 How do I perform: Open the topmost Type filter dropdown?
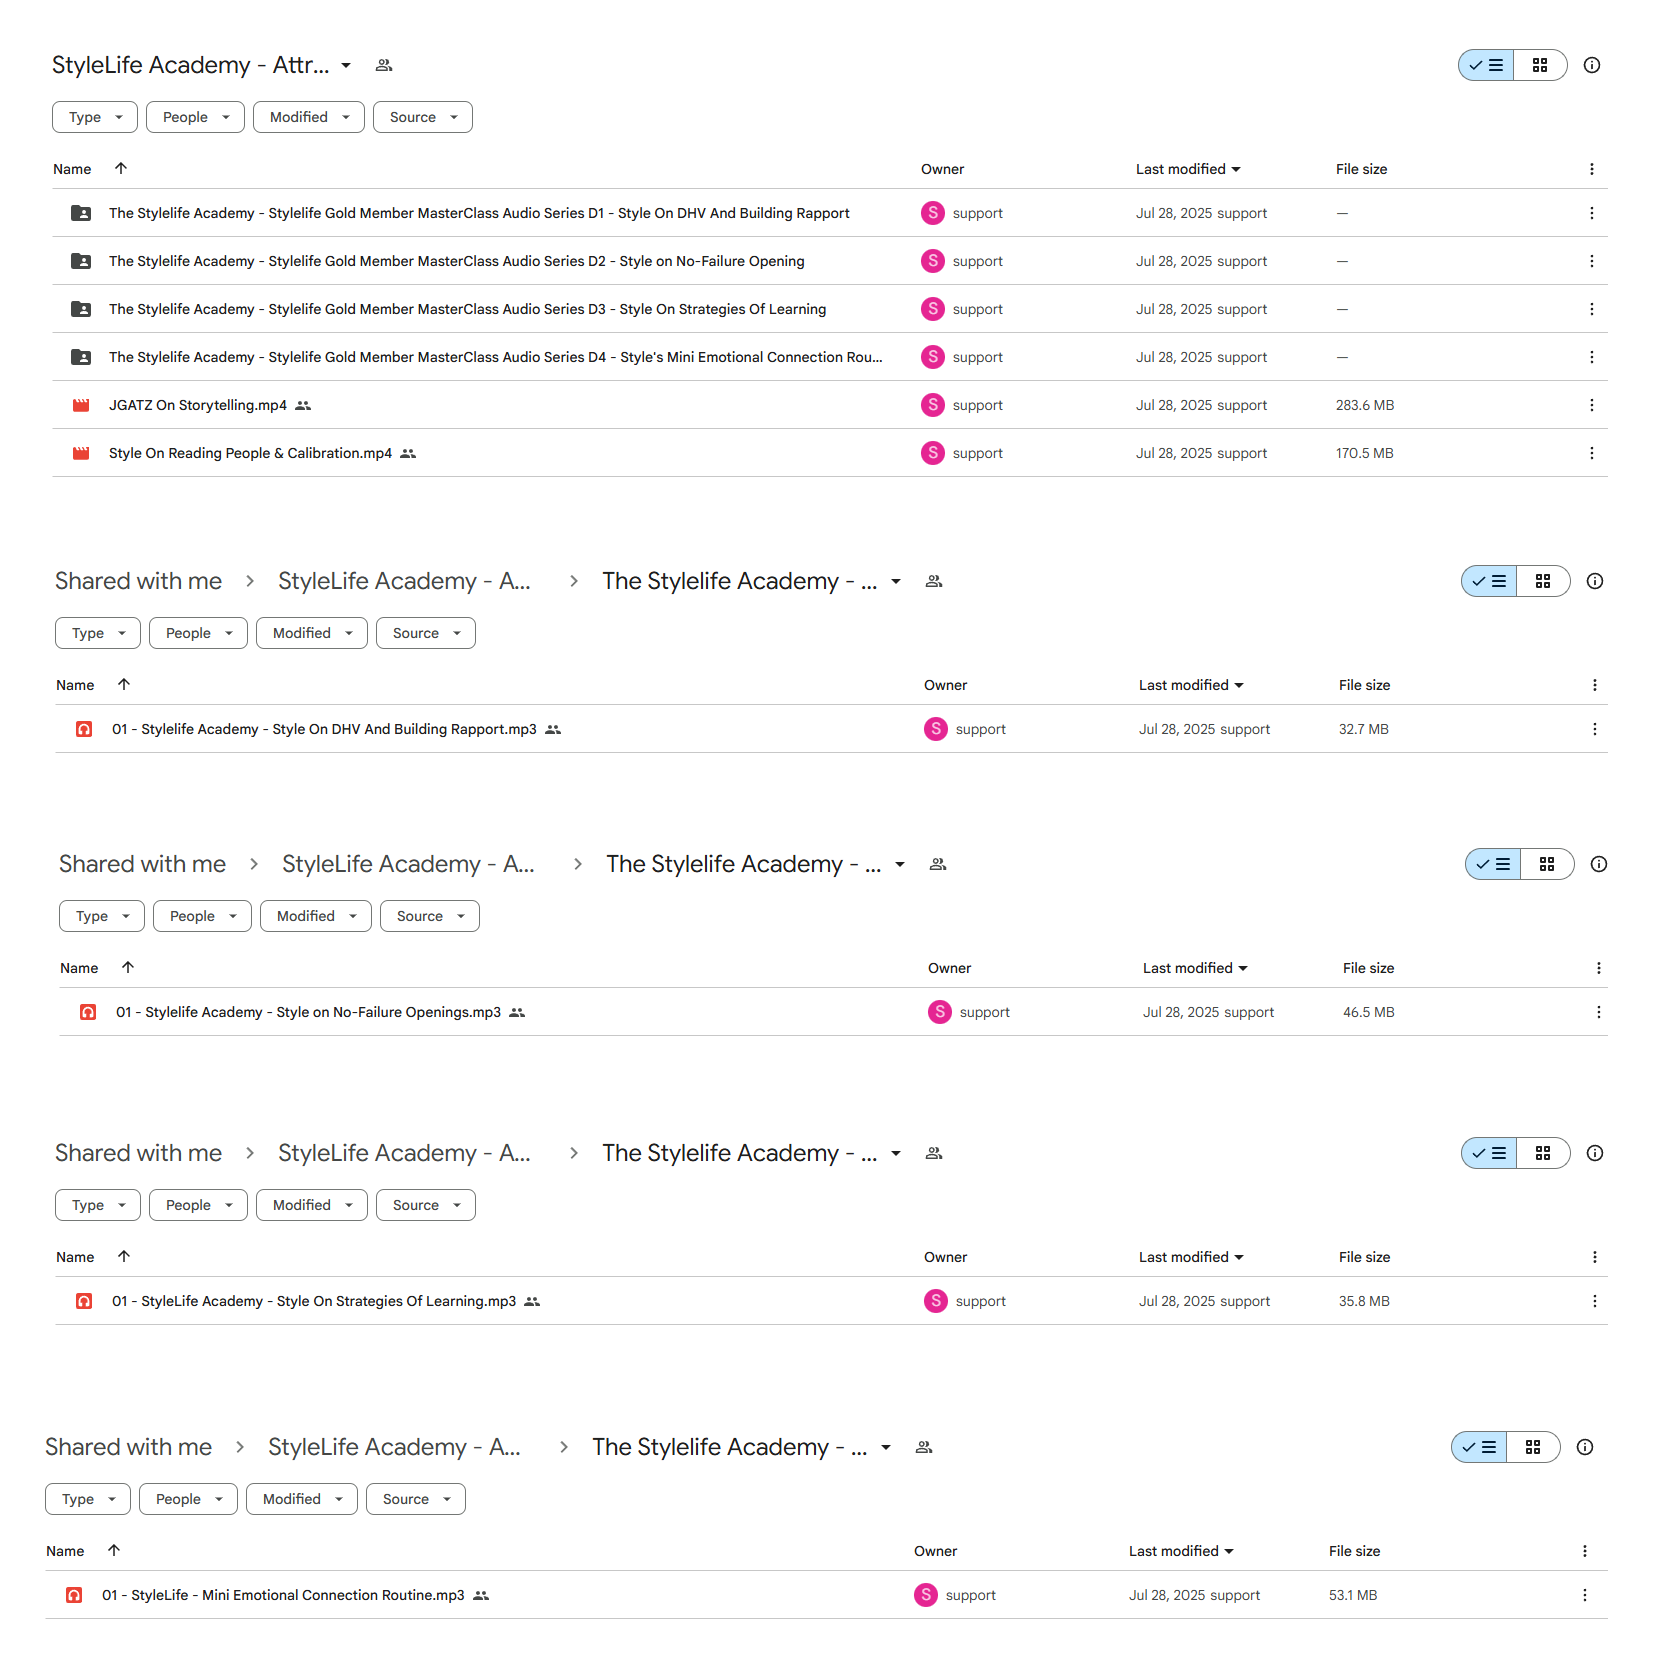pos(95,117)
